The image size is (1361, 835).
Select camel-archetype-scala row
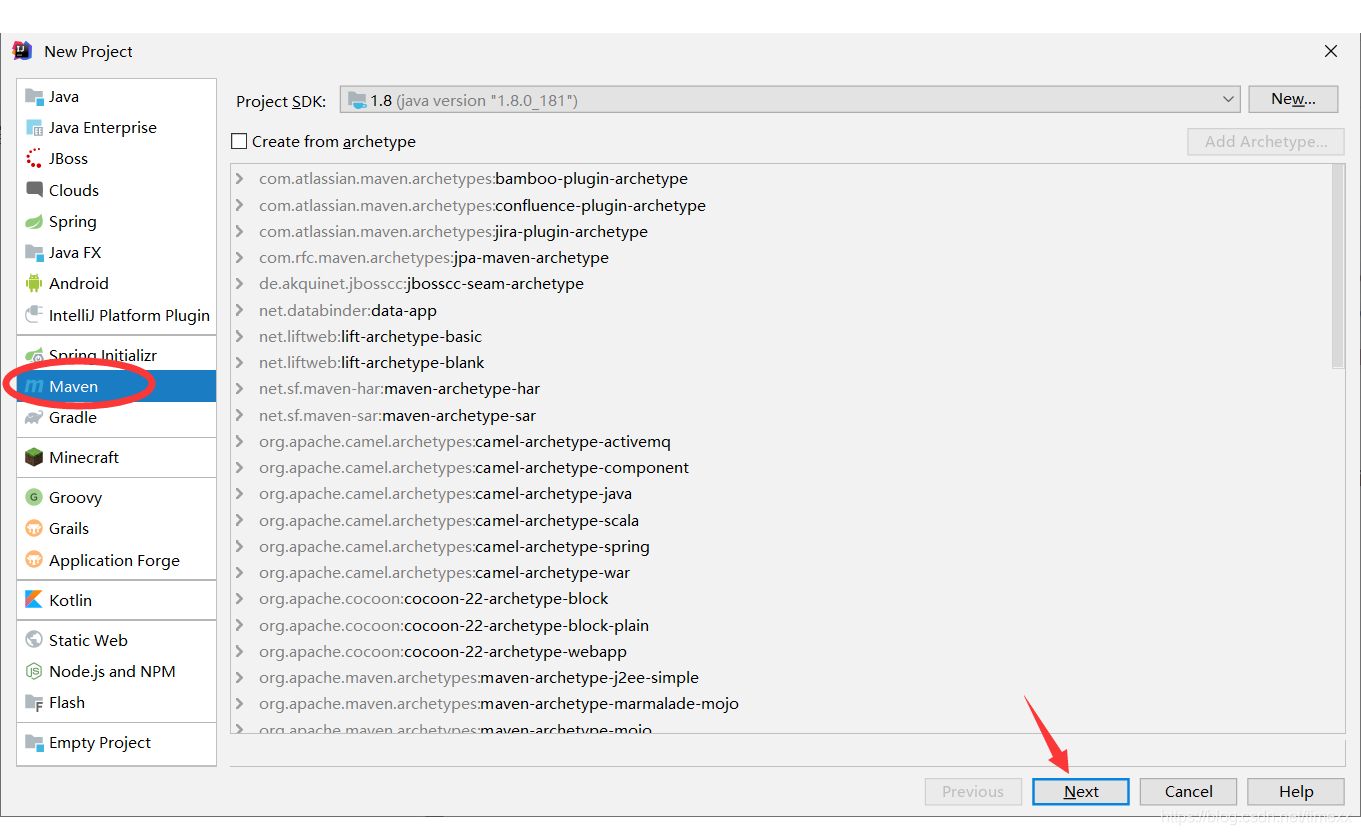tap(781, 520)
